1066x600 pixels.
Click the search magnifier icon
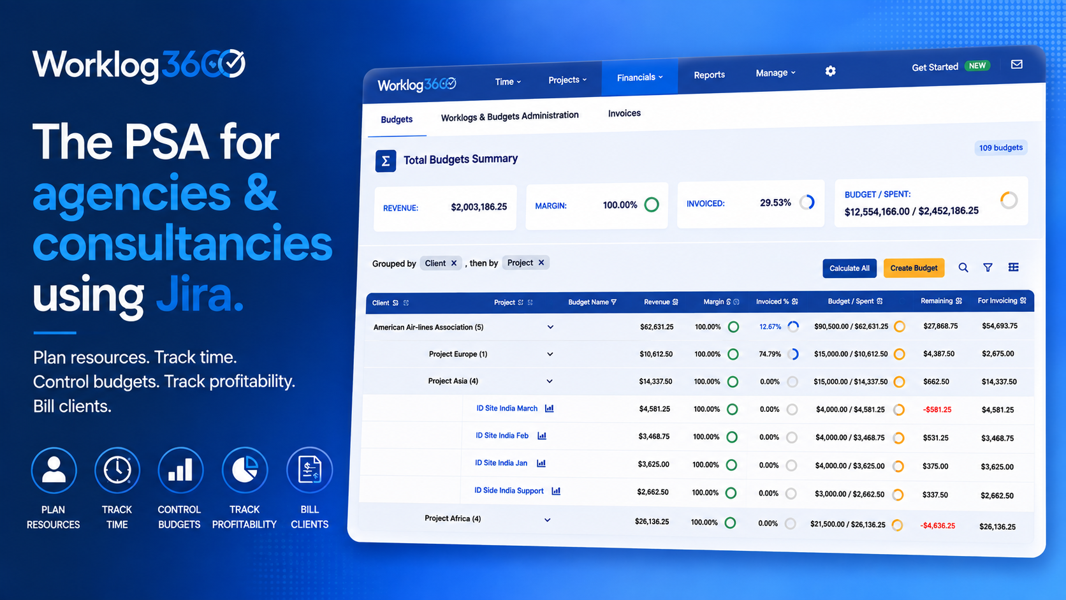click(x=963, y=268)
